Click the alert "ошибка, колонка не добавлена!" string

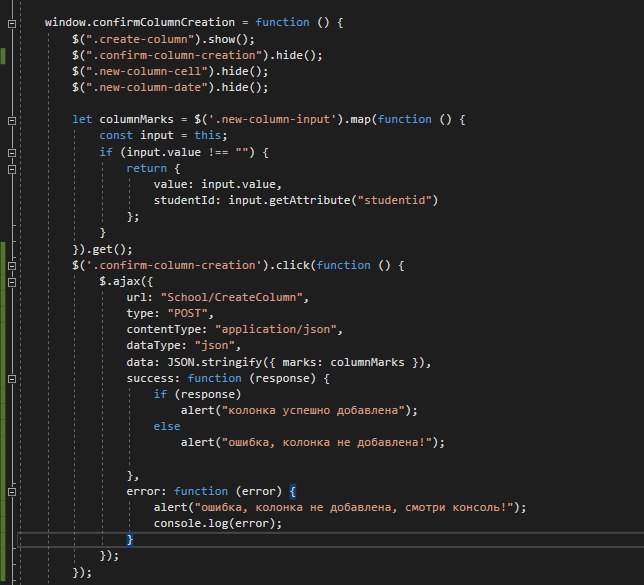[x=327, y=442]
